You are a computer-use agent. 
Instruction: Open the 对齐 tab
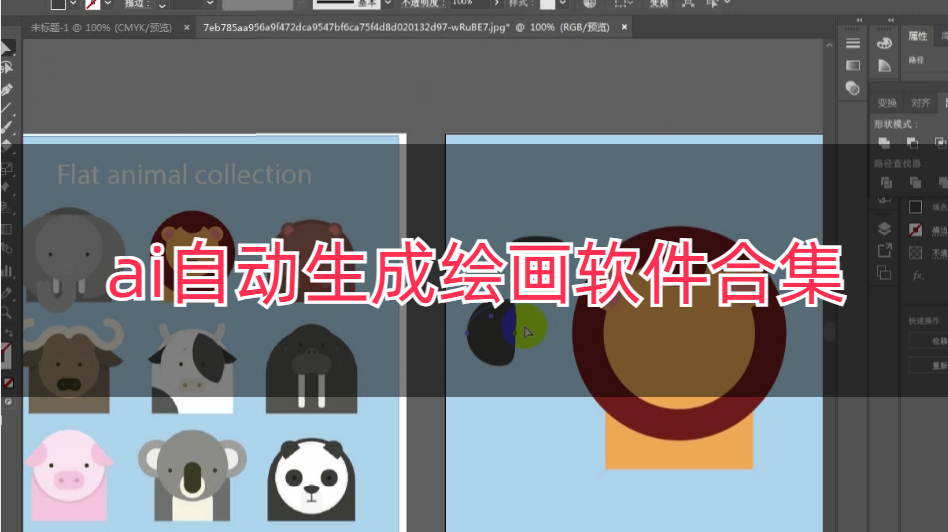(x=920, y=103)
